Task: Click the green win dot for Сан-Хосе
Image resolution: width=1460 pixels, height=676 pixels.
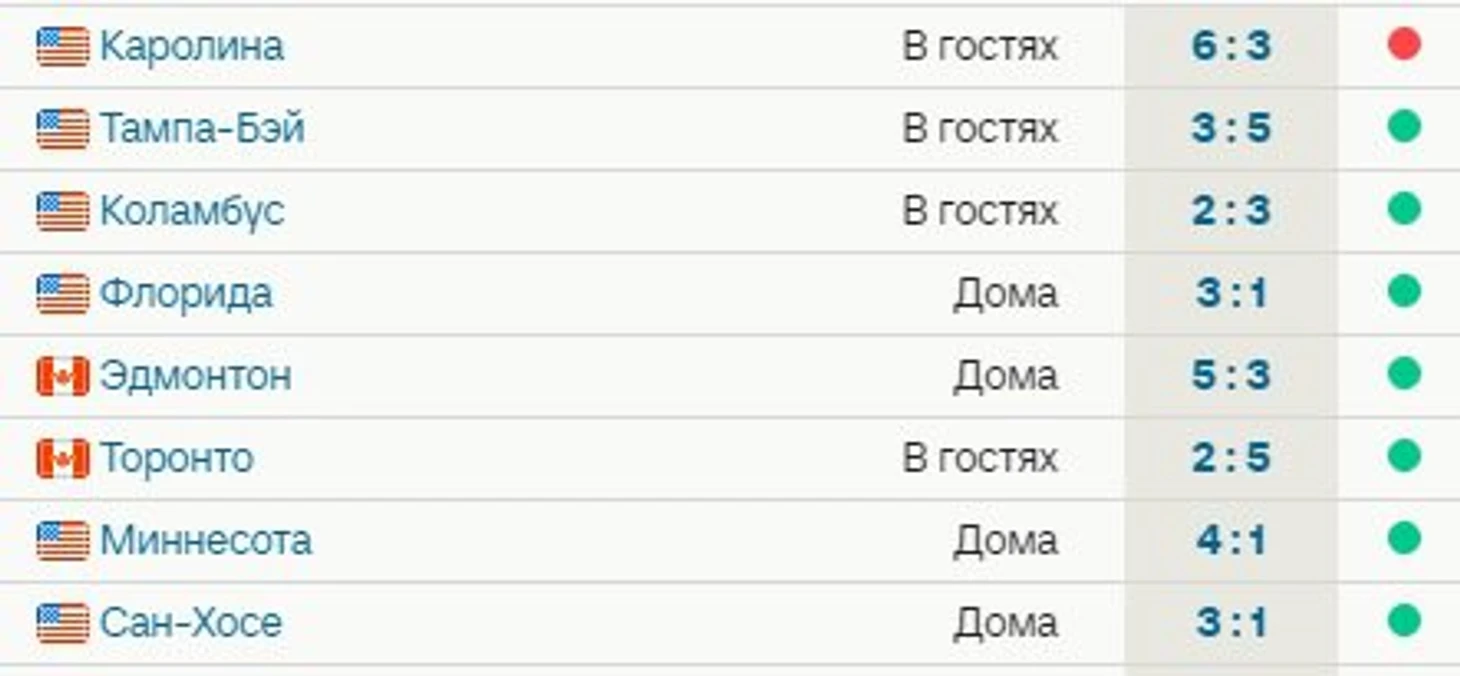Action: point(1404,620)
